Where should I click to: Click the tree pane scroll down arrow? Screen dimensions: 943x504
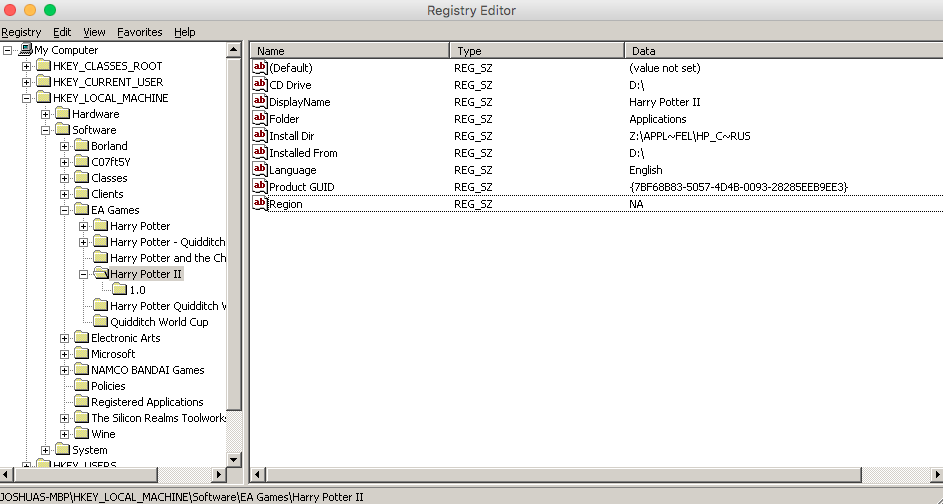click(x=234, y=459)
